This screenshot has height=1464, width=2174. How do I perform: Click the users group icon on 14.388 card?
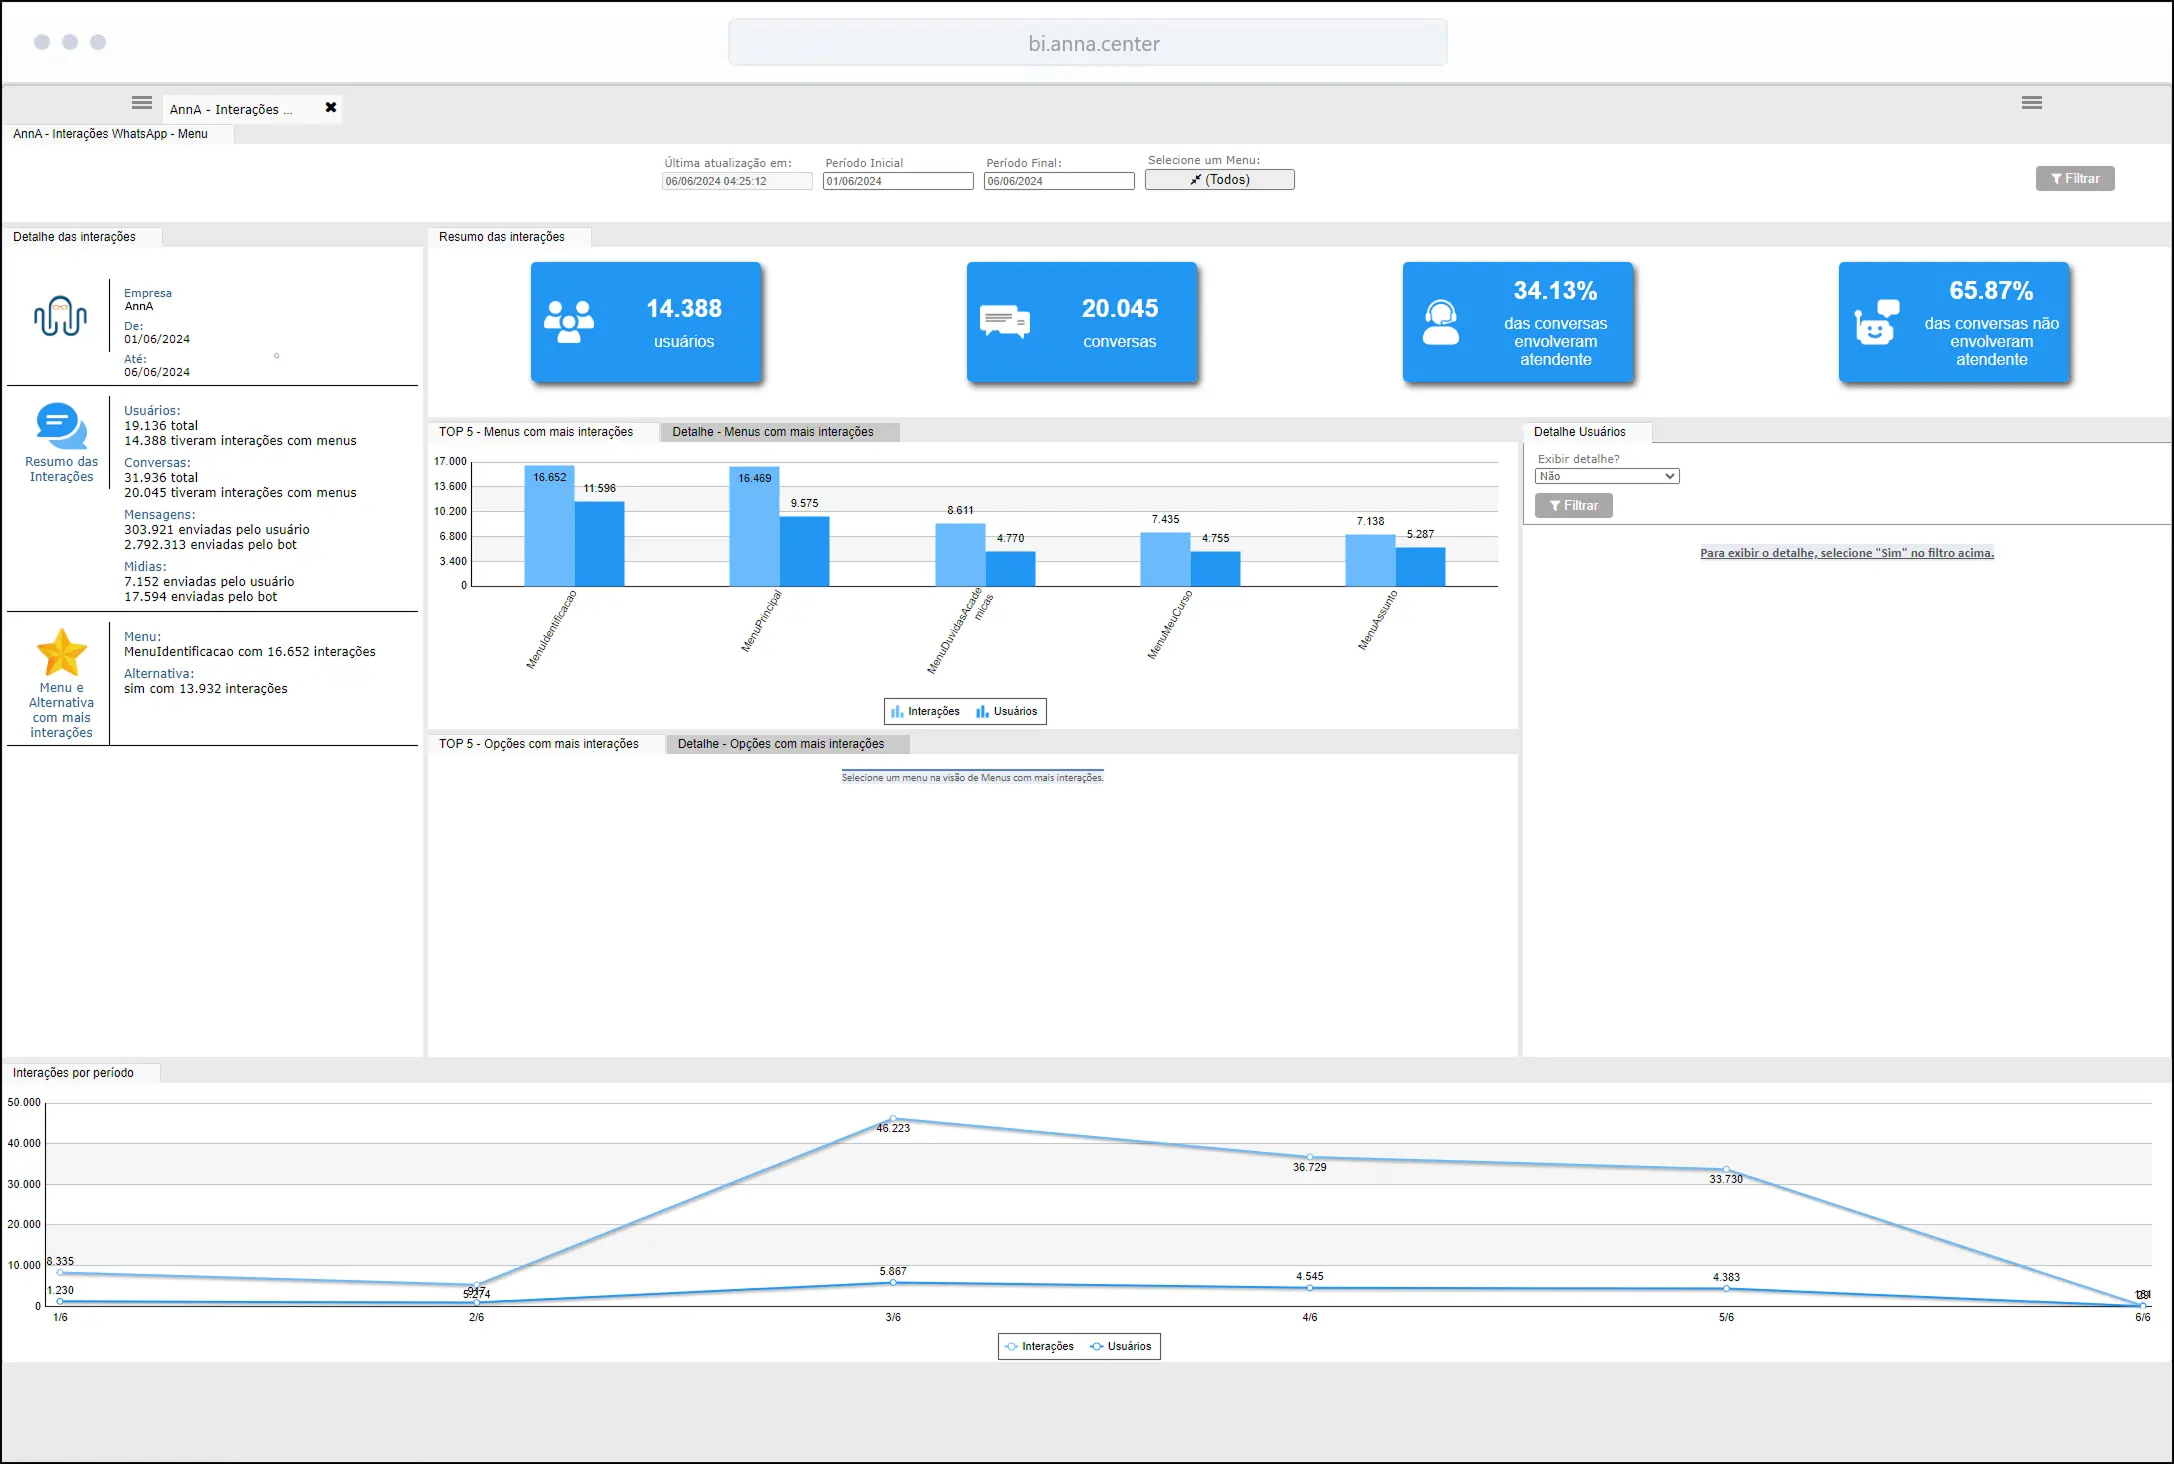[569, 322]
